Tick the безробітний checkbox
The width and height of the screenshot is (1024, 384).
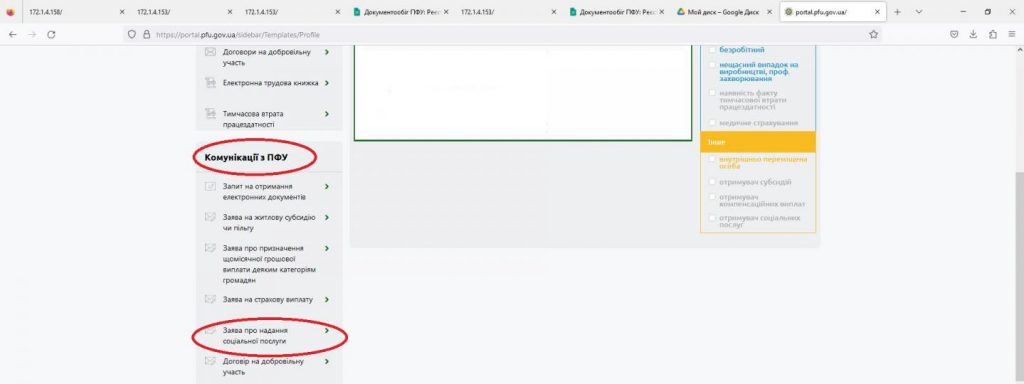(x=712, y=50)
